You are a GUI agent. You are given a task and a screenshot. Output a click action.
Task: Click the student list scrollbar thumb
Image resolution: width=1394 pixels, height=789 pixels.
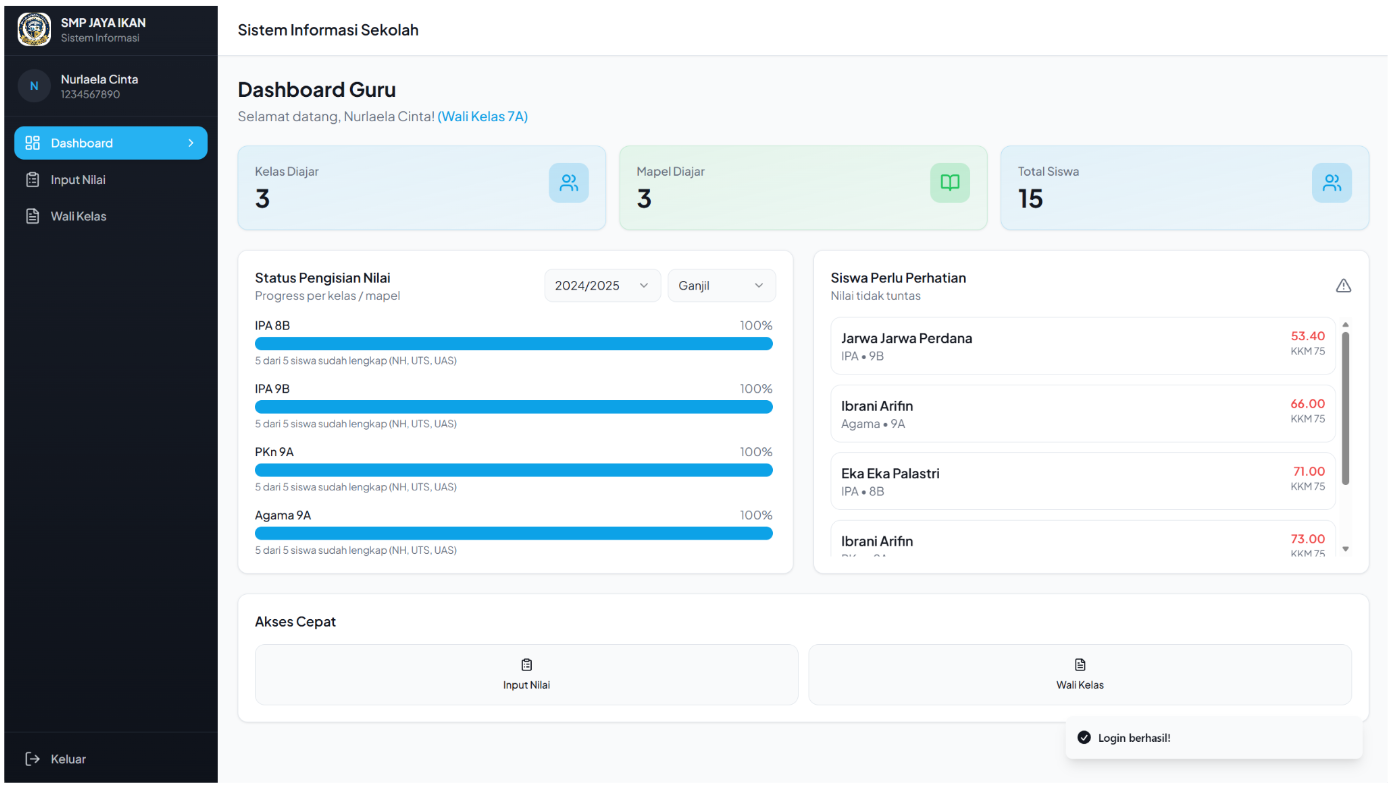1345,409
